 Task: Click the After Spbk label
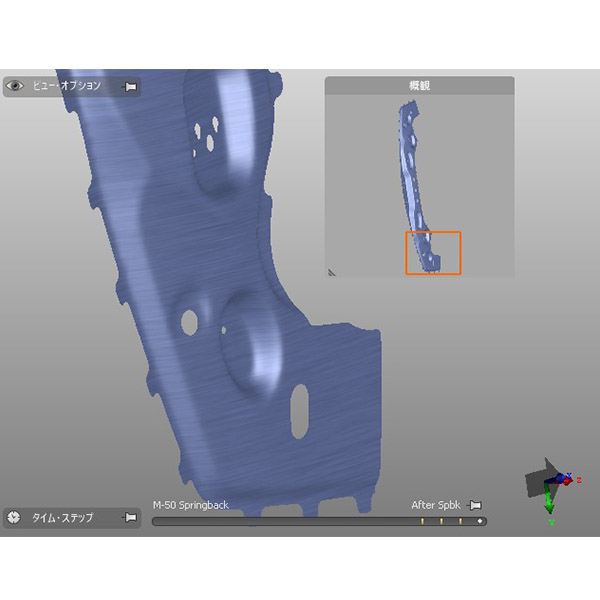(x=436, y=505)
